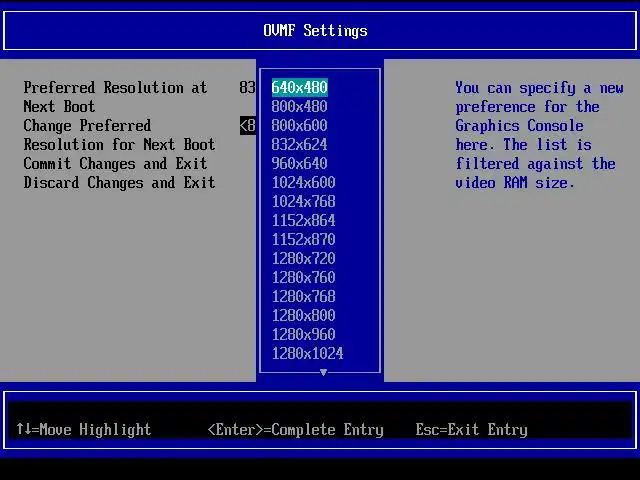Select the 1280x1024 resolution entry
The width and height of the screenshot is (640, 480).
[308, 353]
